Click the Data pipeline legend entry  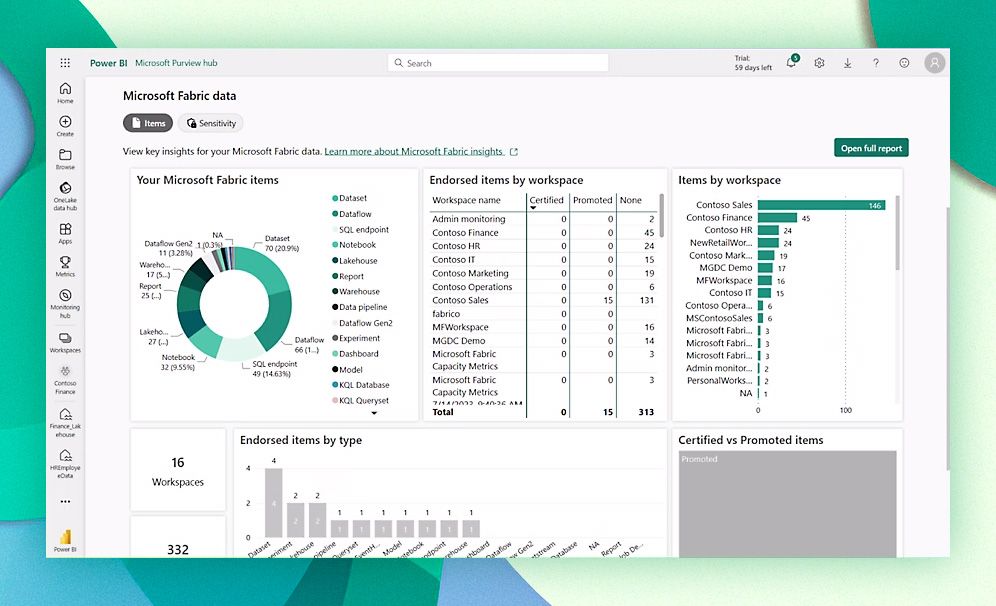coord(360,307)
